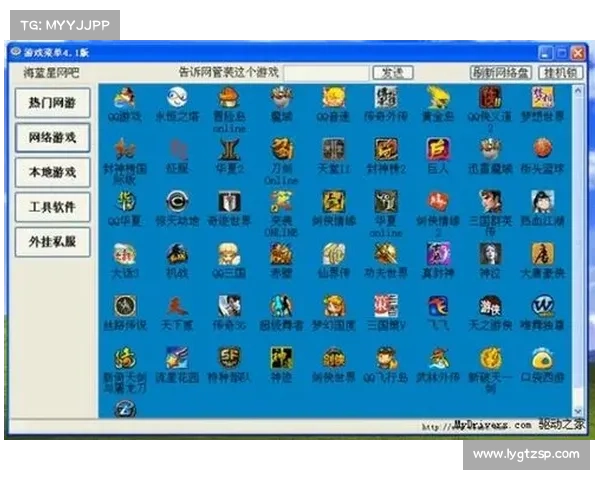
Task: Open the 外挂私服 category
Action: pyautogui.click(x=52, y=242)
